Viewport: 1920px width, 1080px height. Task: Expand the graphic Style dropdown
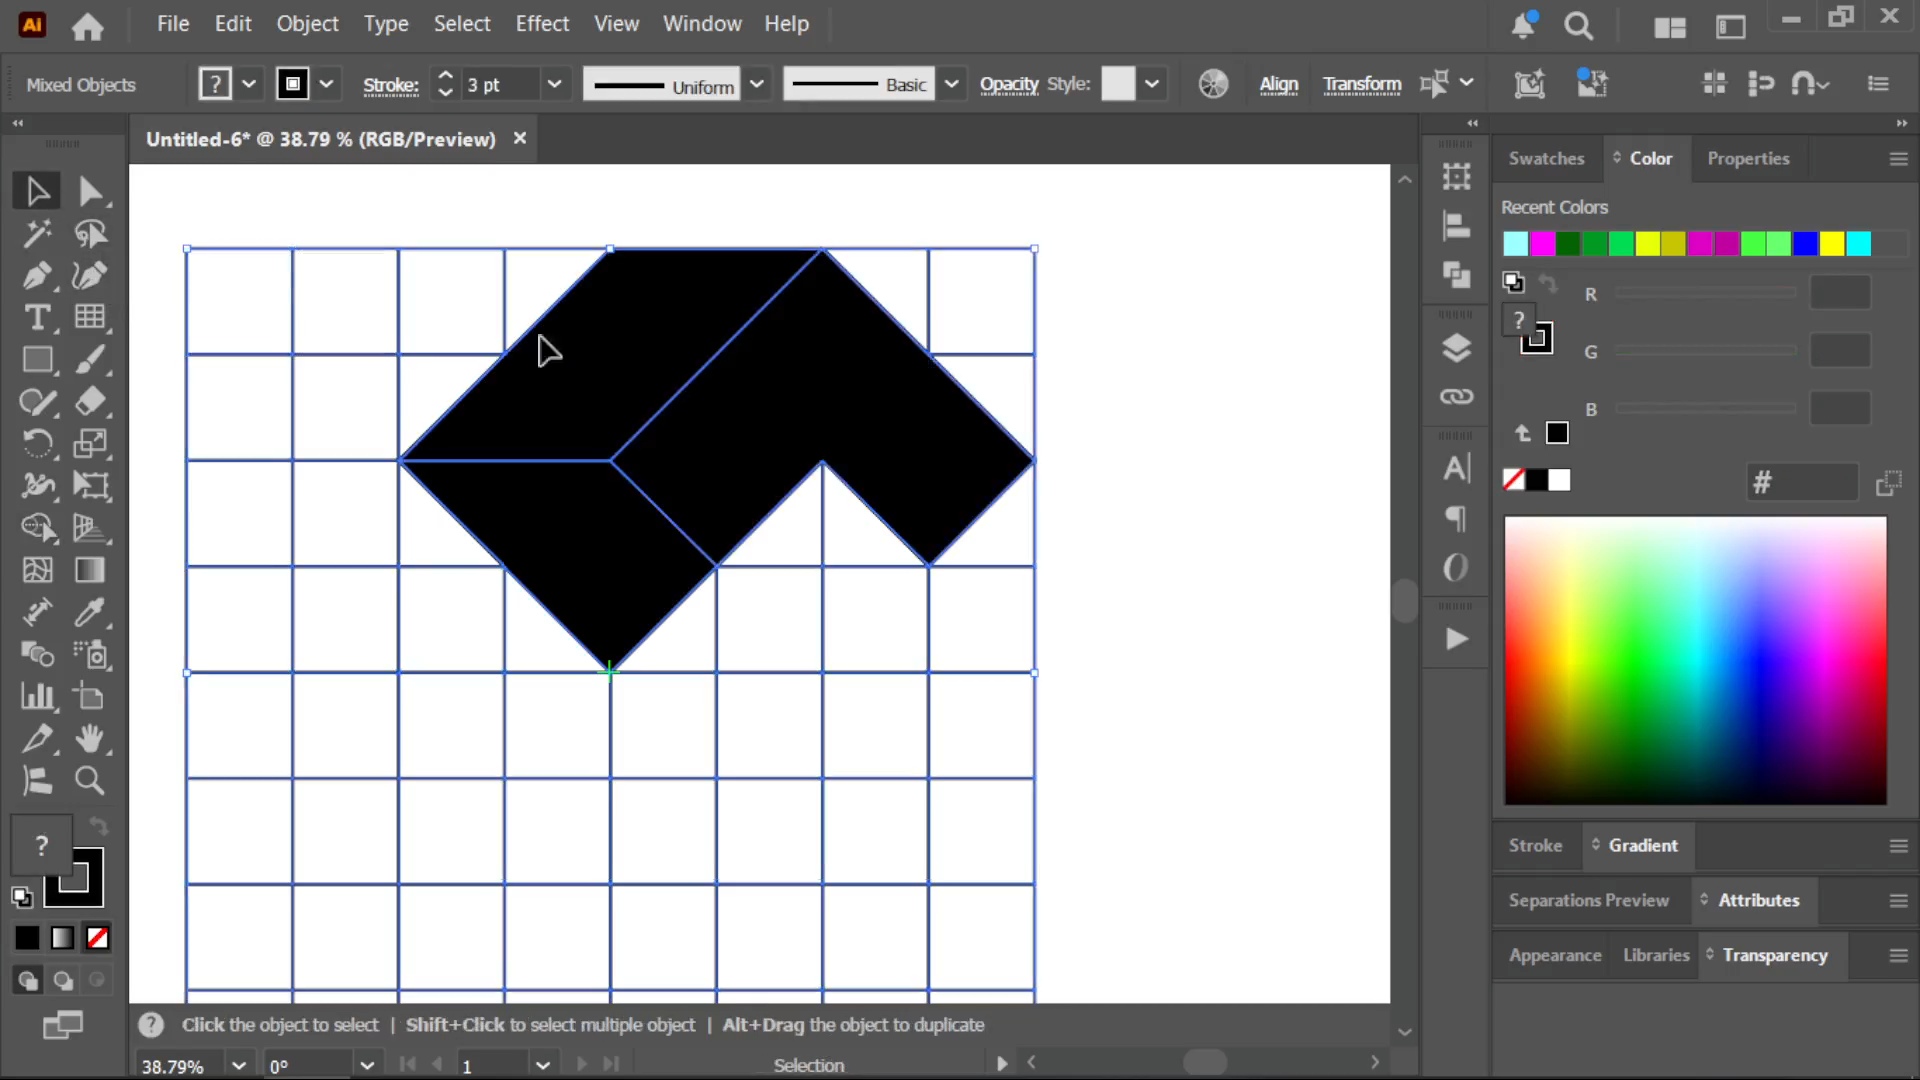[x=1152, y=84]
